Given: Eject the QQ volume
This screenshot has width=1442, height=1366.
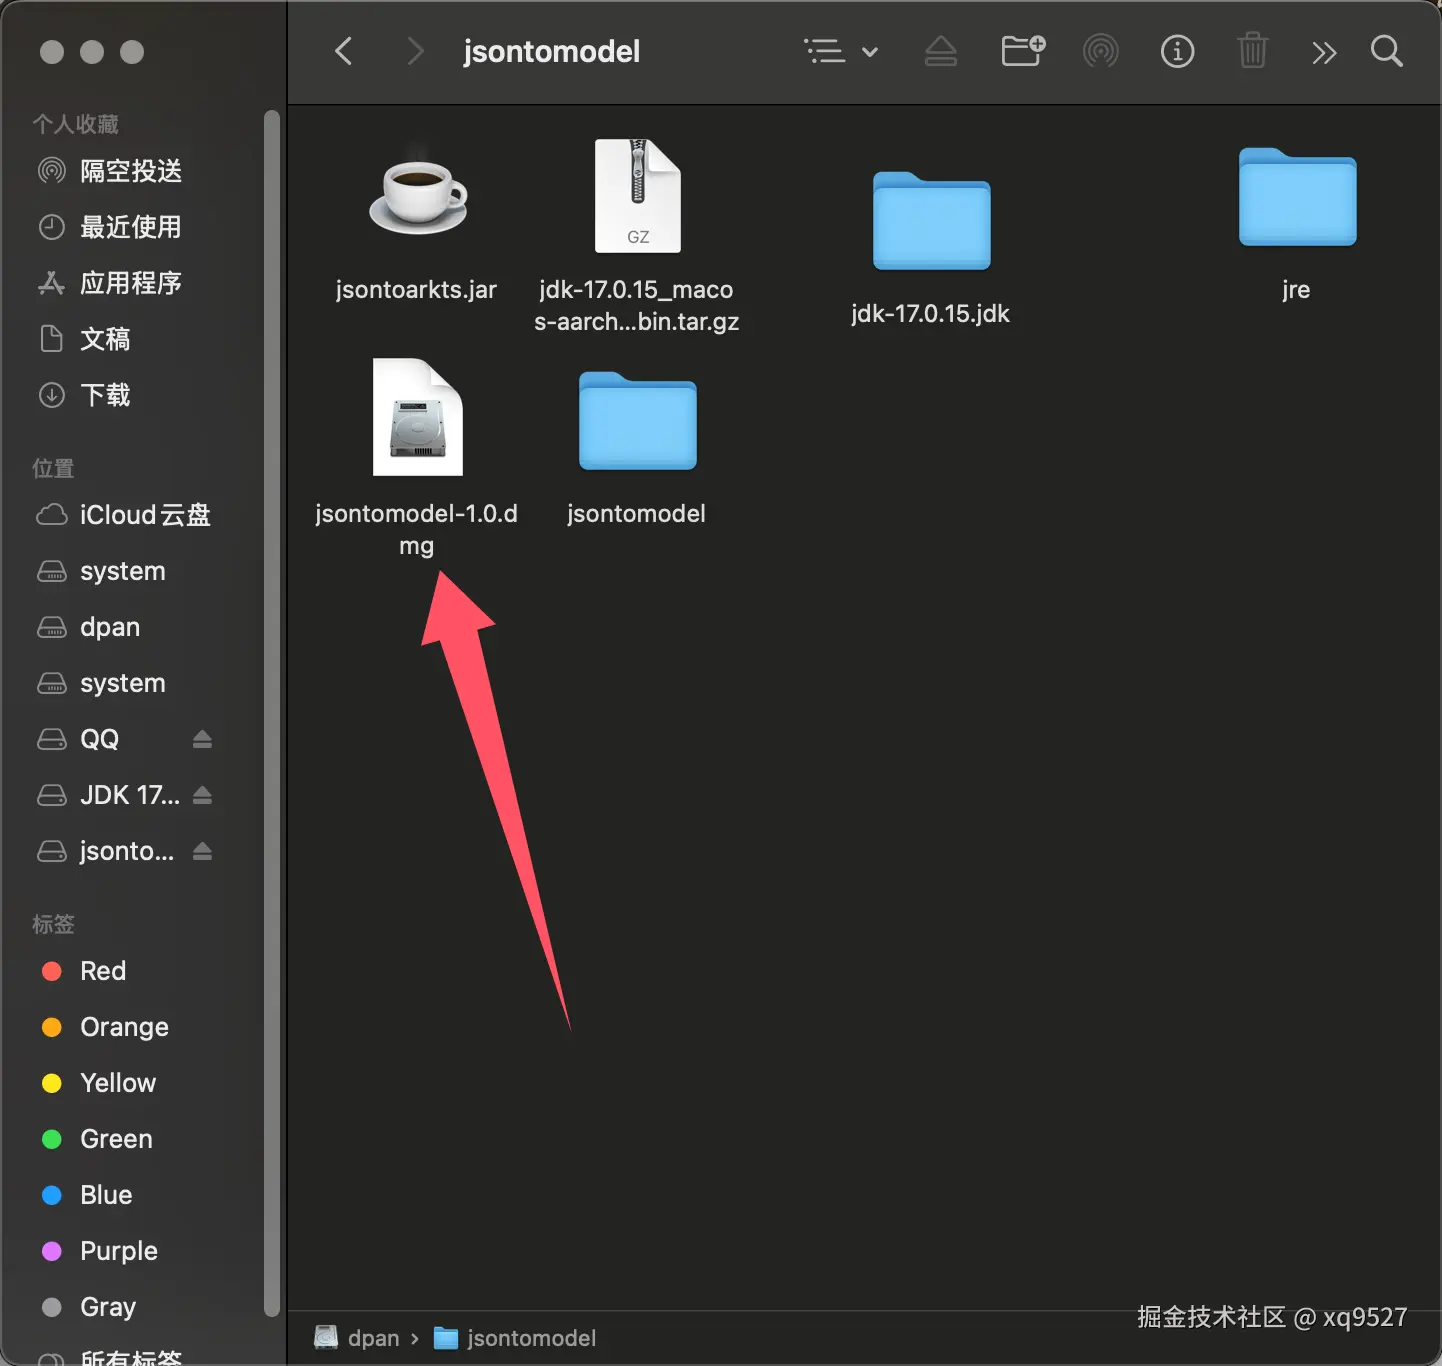Looking at the screenshot, I should (x=202, y=739).
